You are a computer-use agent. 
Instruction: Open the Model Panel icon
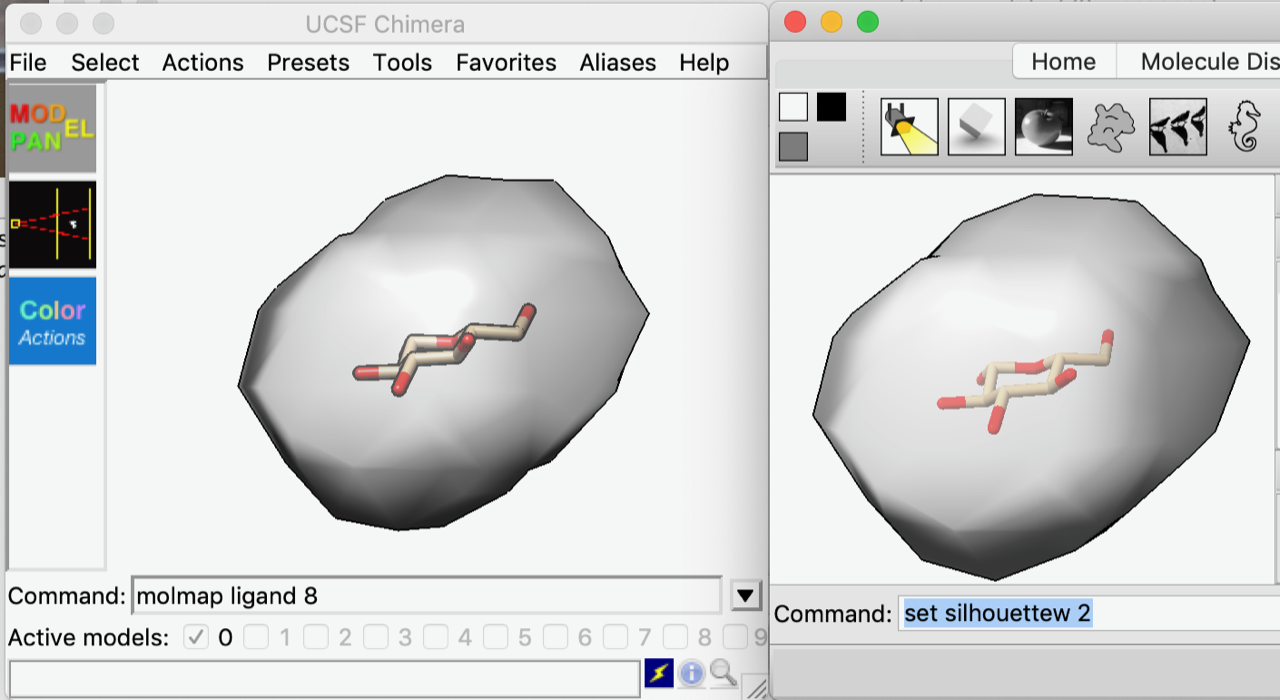click(52, 128)
